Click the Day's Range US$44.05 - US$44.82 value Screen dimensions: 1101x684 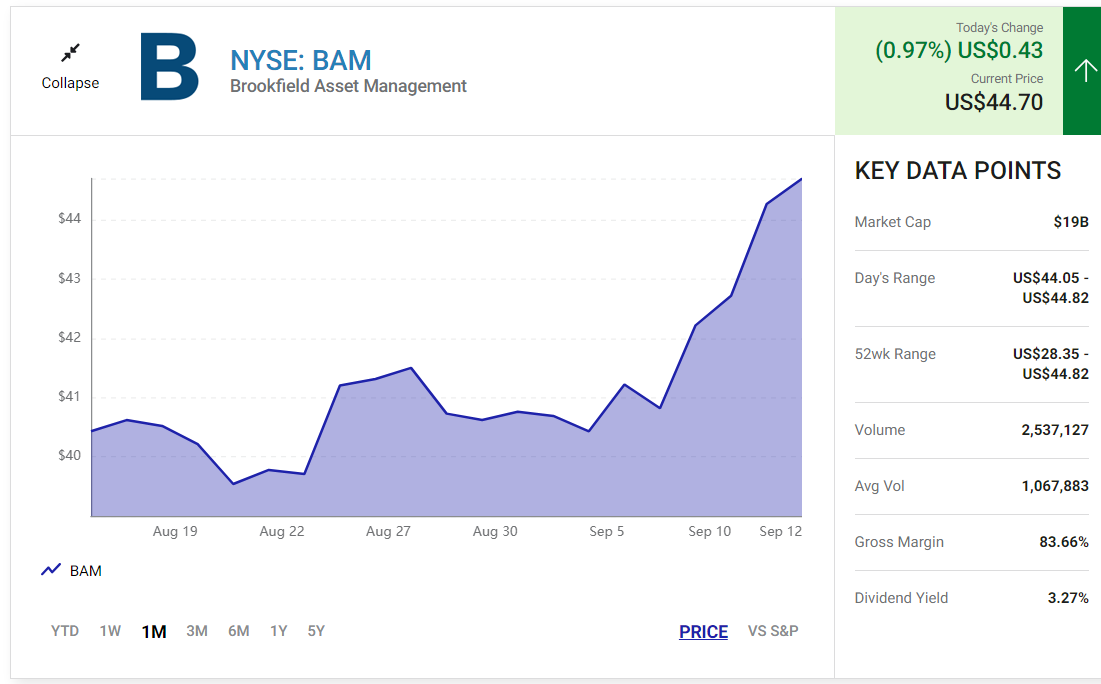(x=1050, y=288)
